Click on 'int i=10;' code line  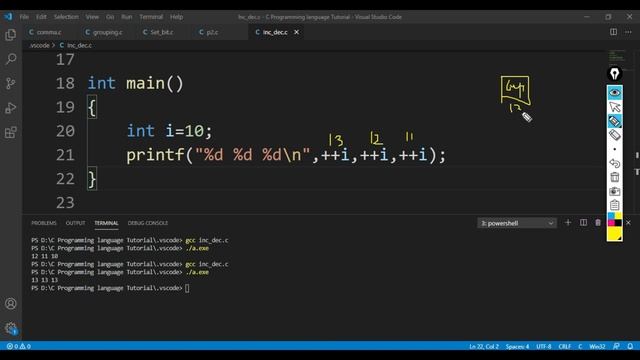pos(169,131)
